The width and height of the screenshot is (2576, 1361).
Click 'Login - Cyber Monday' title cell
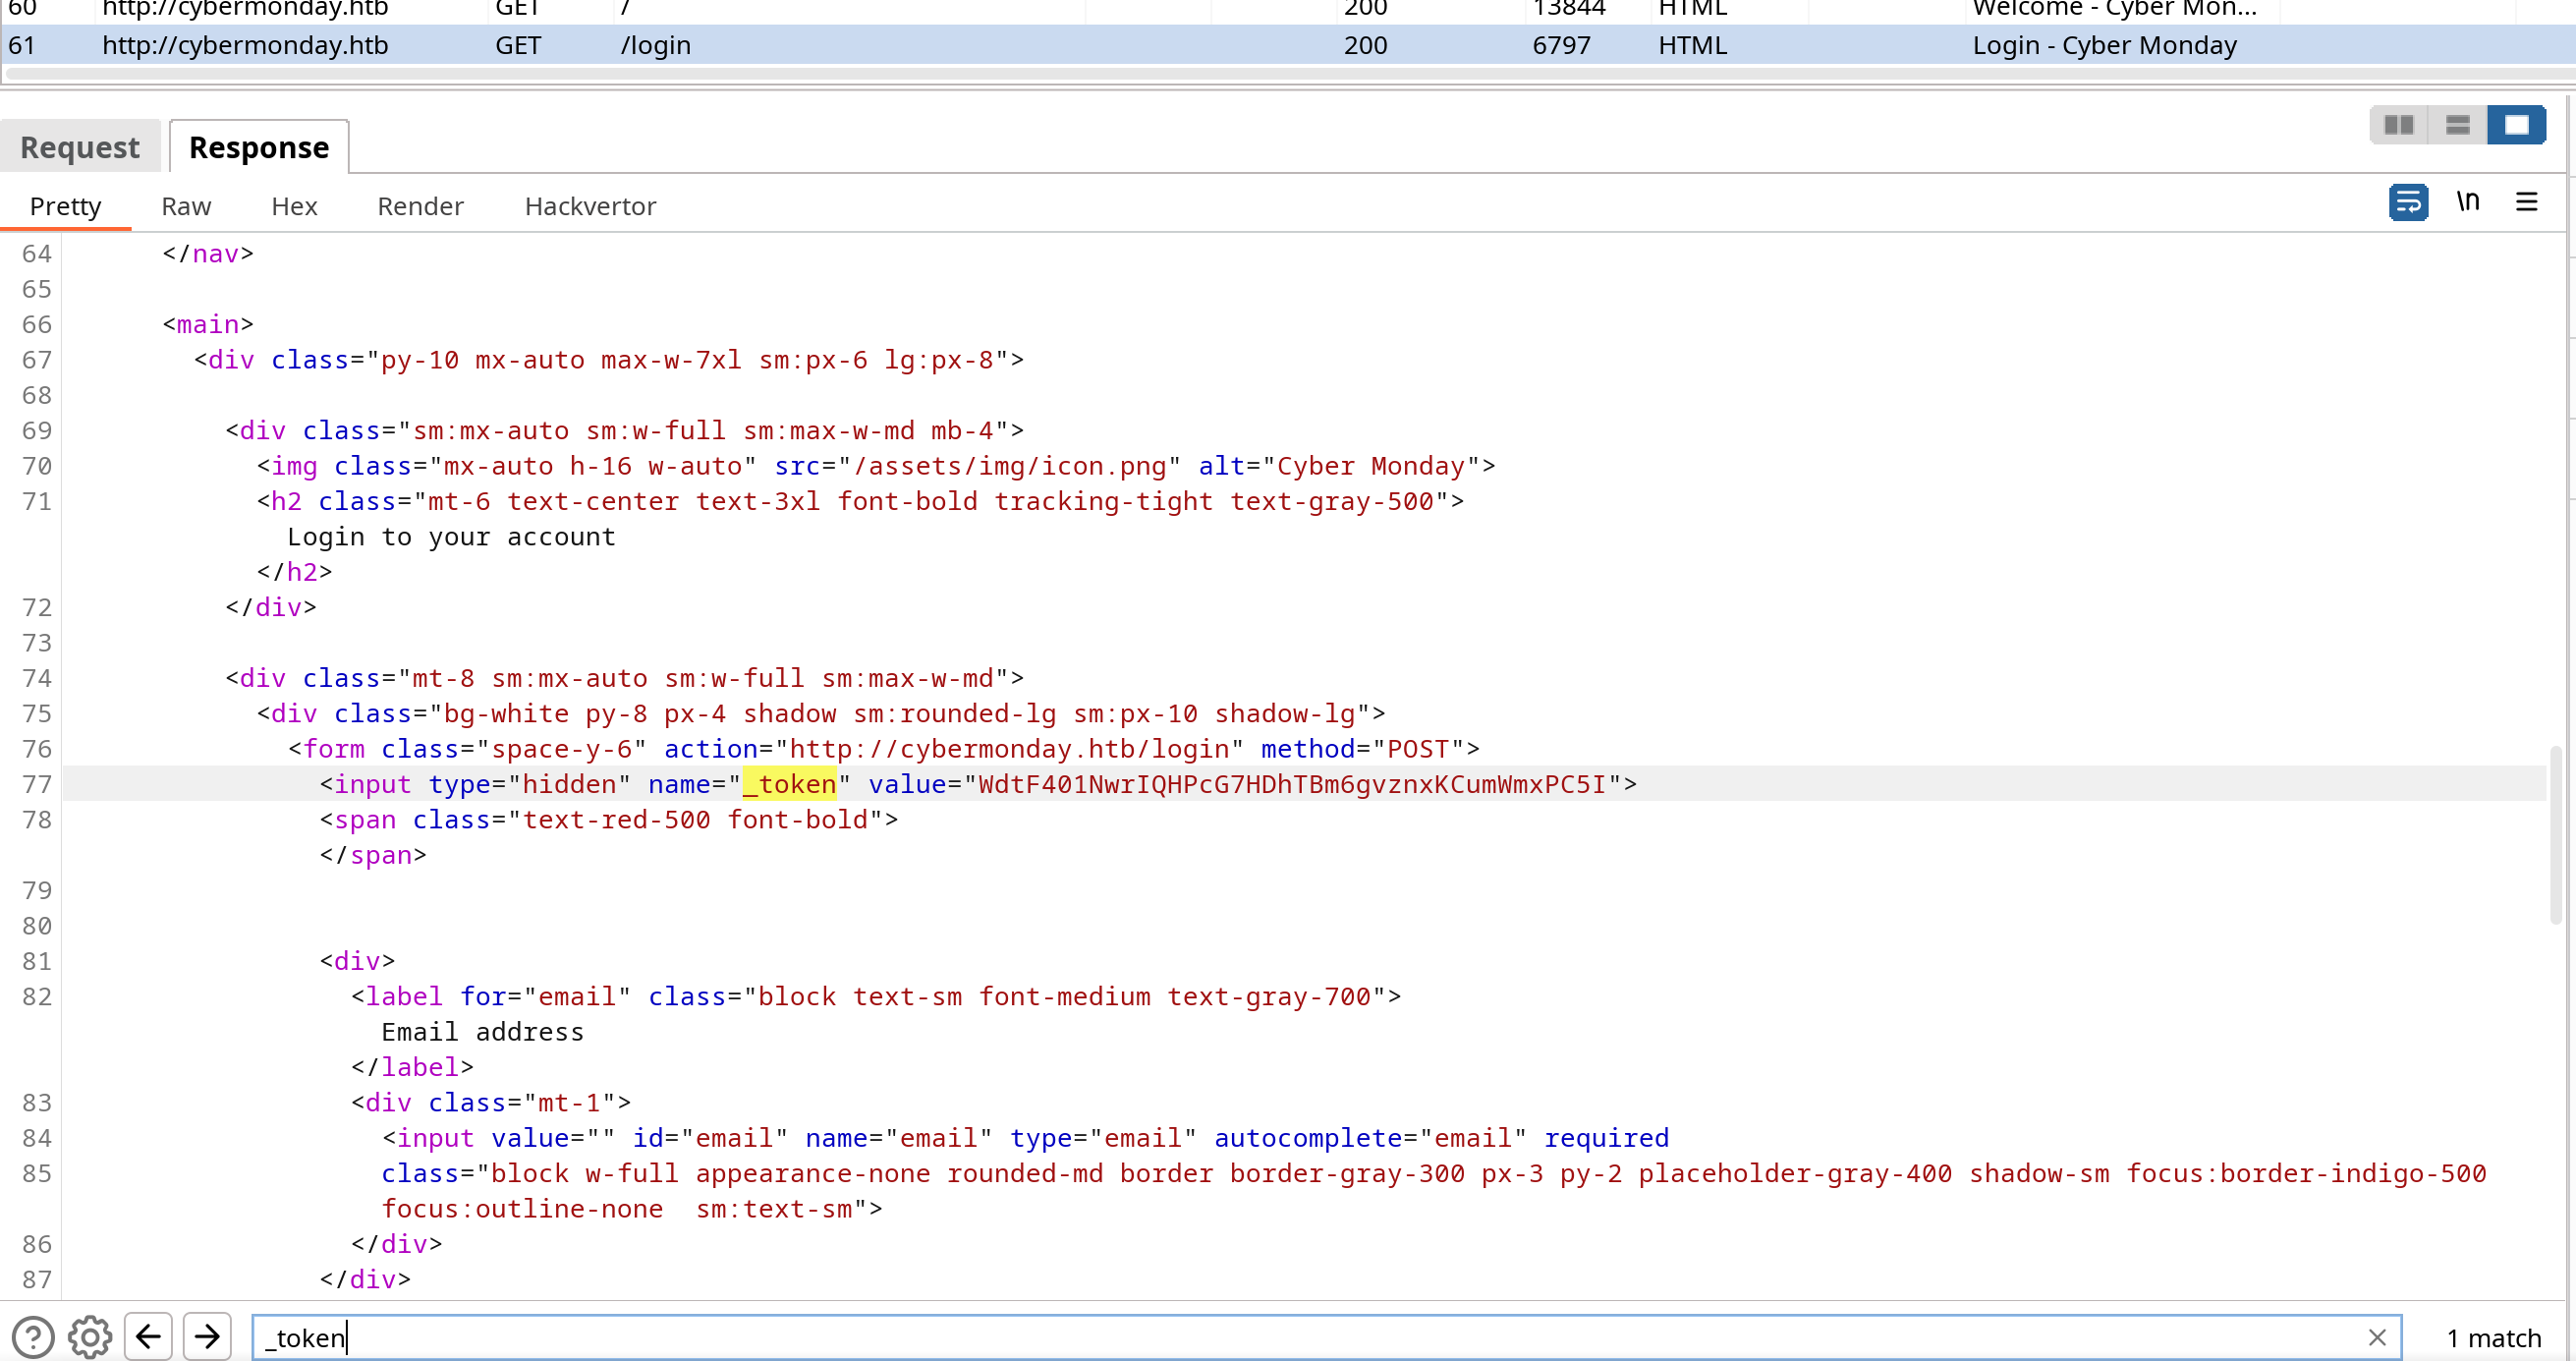[x=2104, y=45]
